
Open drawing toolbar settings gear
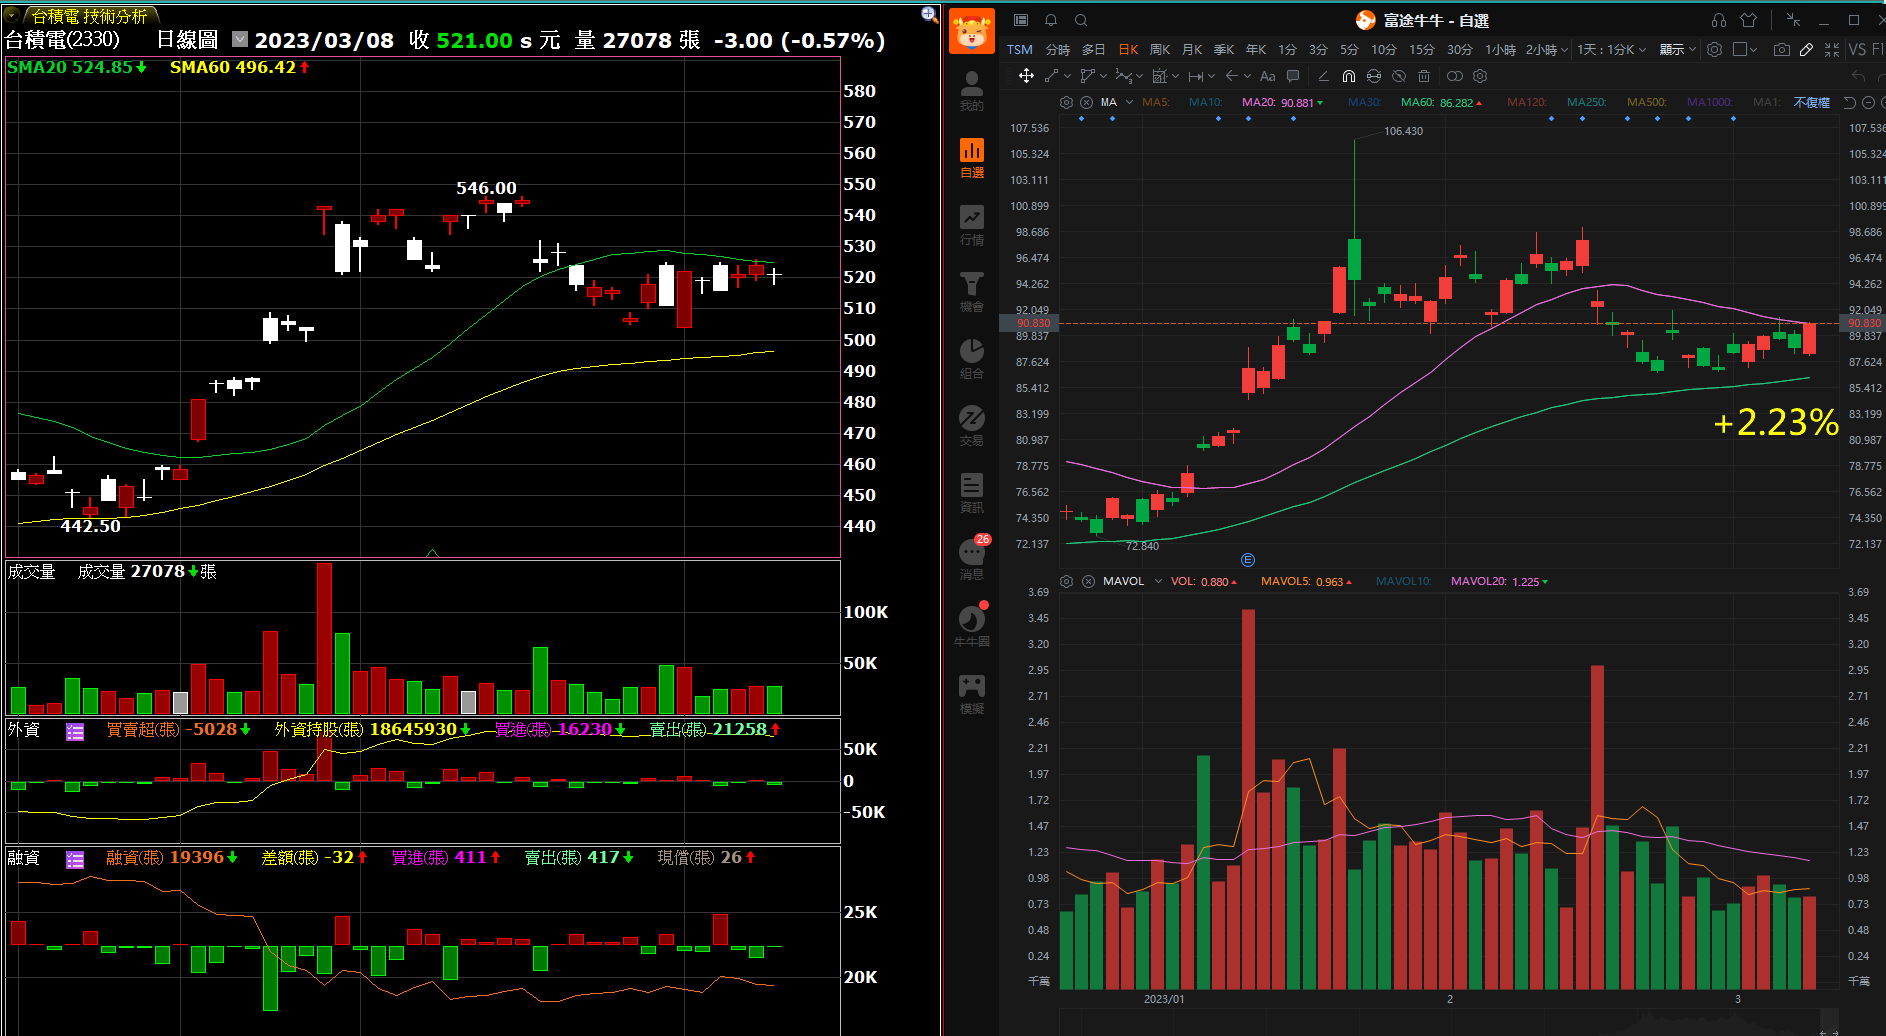pyautogui.click(x=1480, y=76)
